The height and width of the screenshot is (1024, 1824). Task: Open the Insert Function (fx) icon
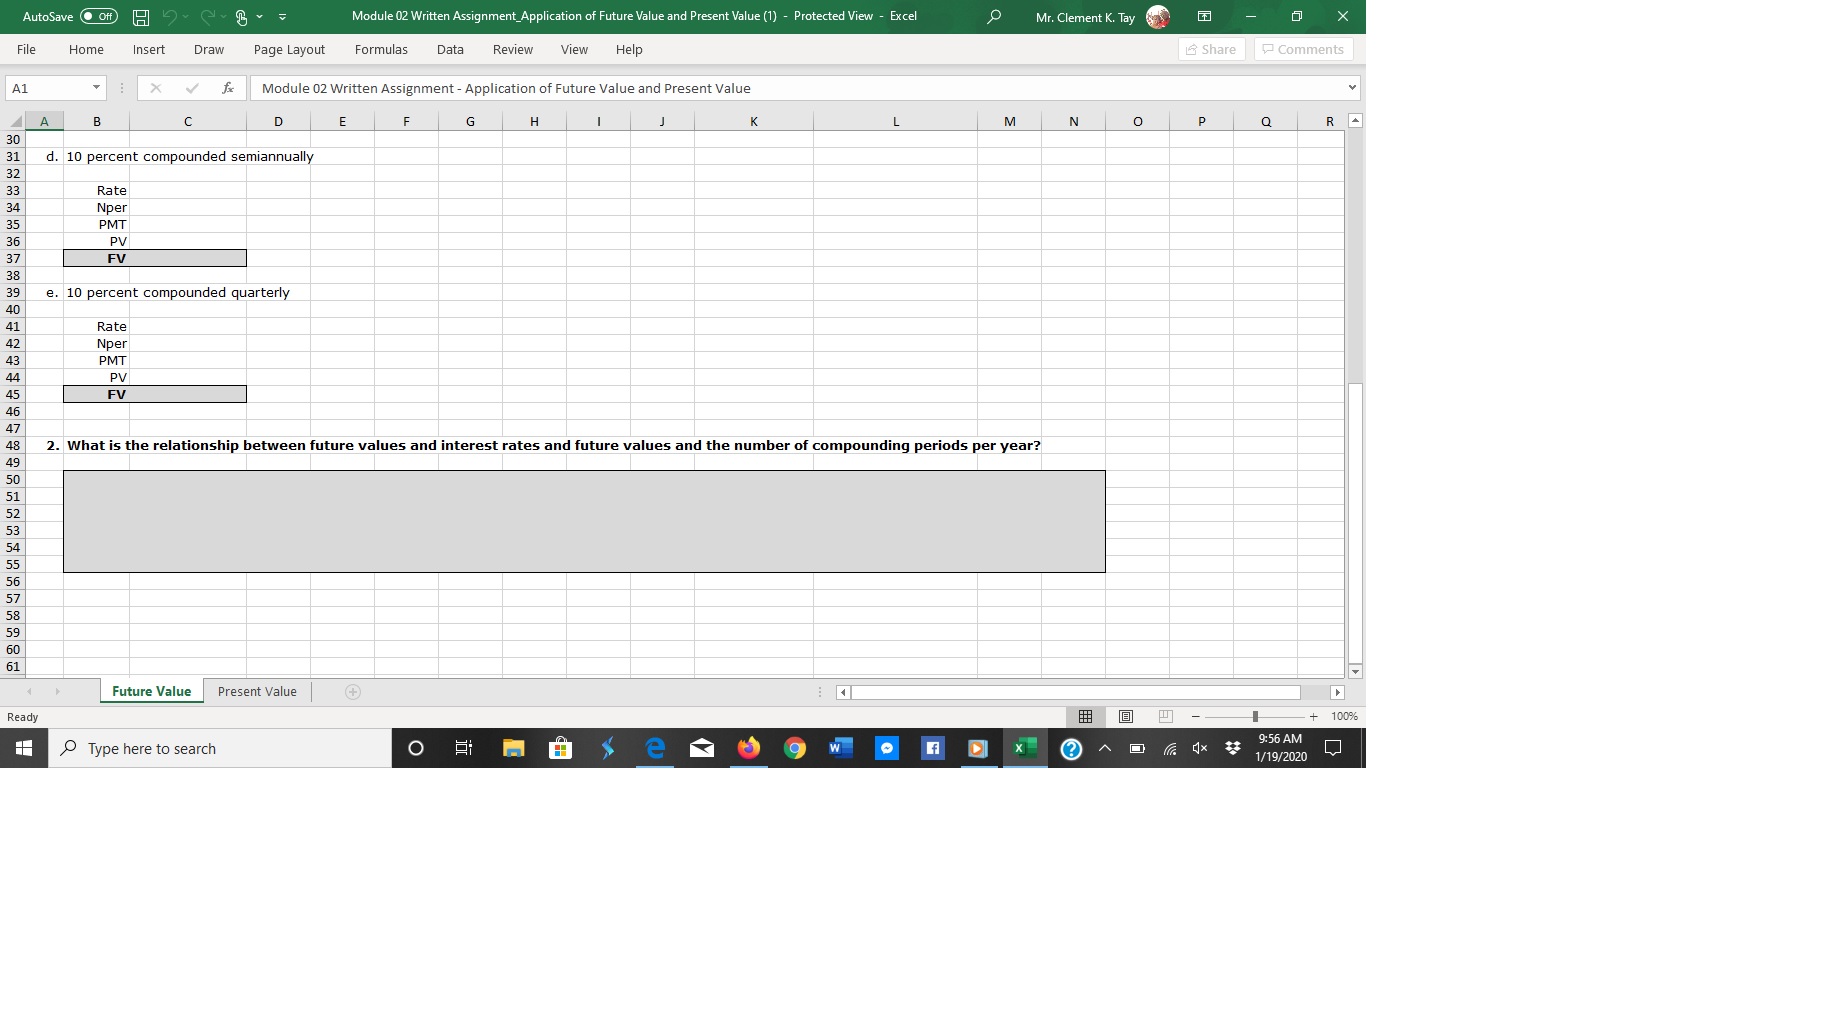coord(227,88)
